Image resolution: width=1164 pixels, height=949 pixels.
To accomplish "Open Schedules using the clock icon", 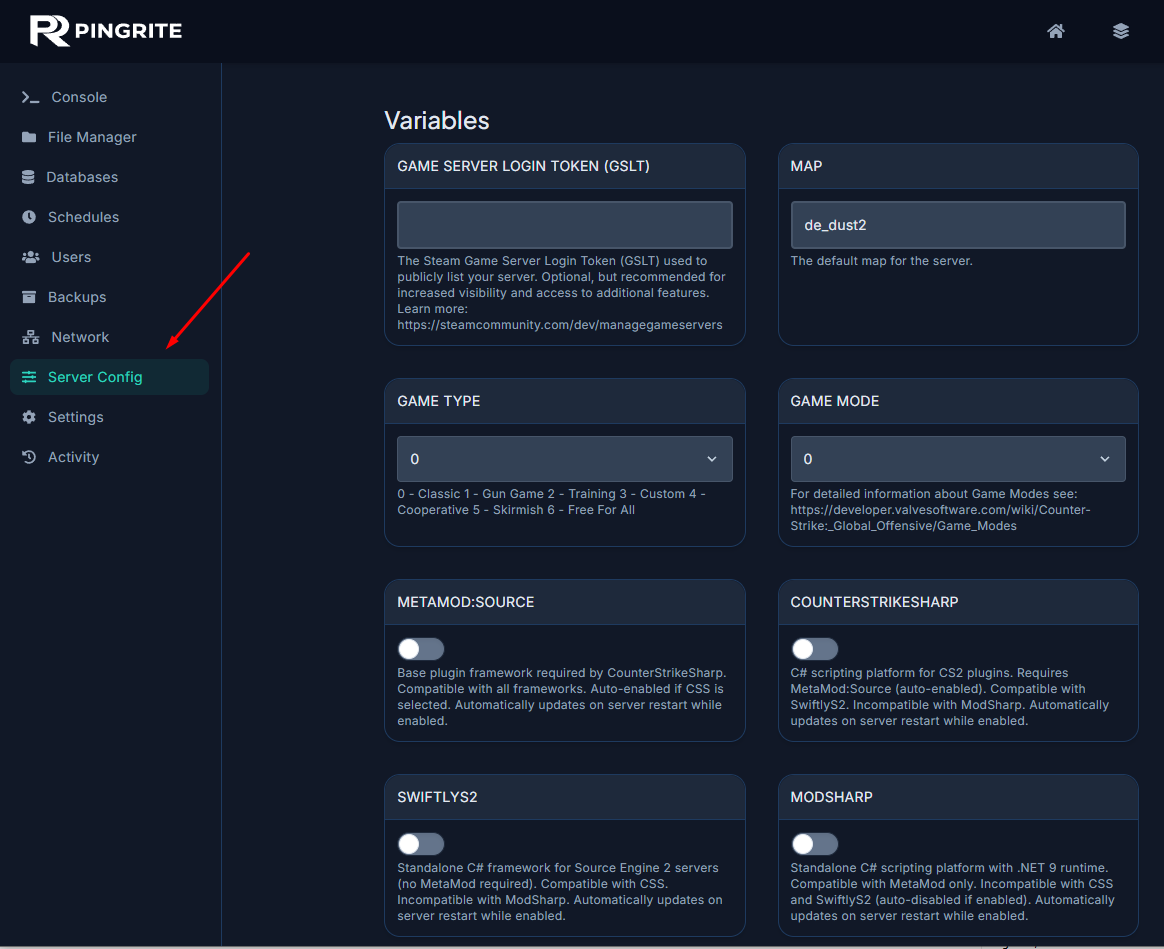I will 27,217.
